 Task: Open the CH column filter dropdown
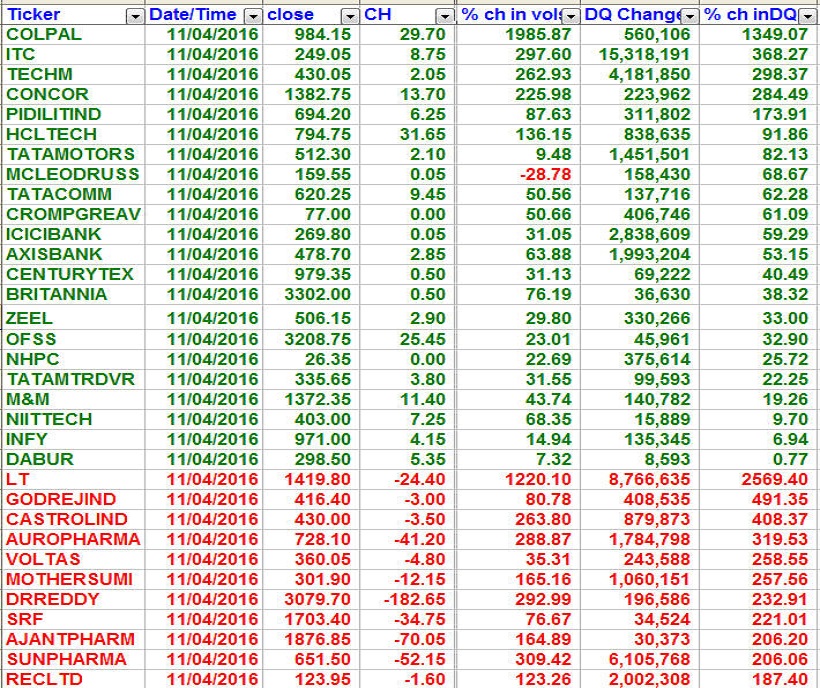445,16
